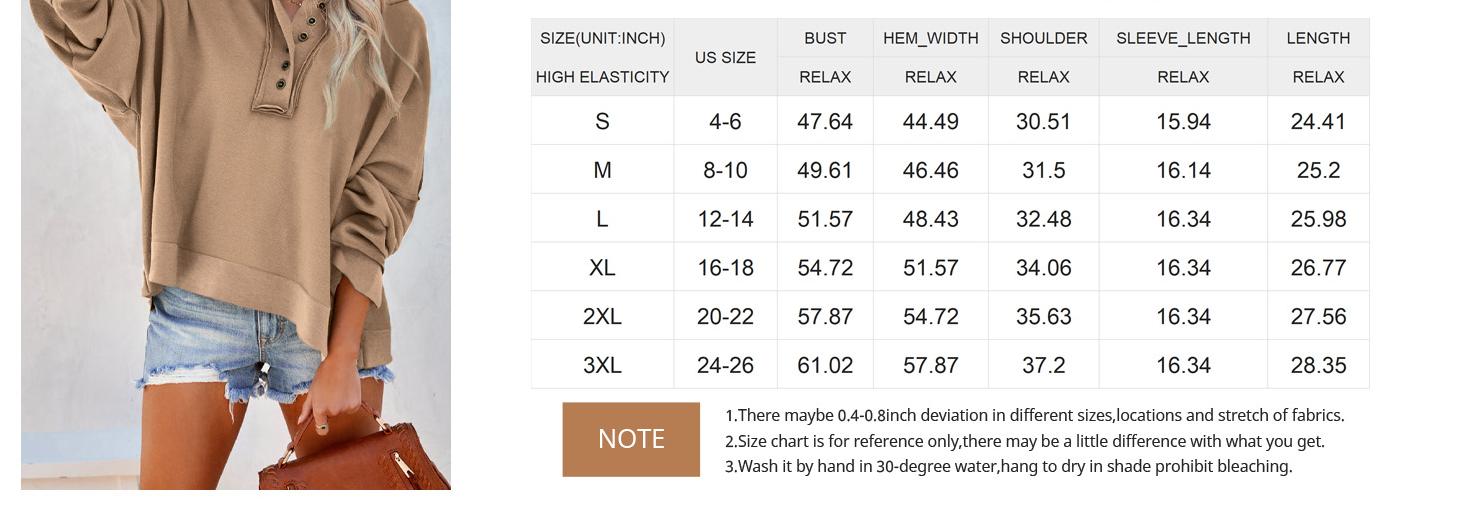This screenshot has height=512, width=1464.
Task: Click the 28.35 length value
Action: [x=1318, y=365]
